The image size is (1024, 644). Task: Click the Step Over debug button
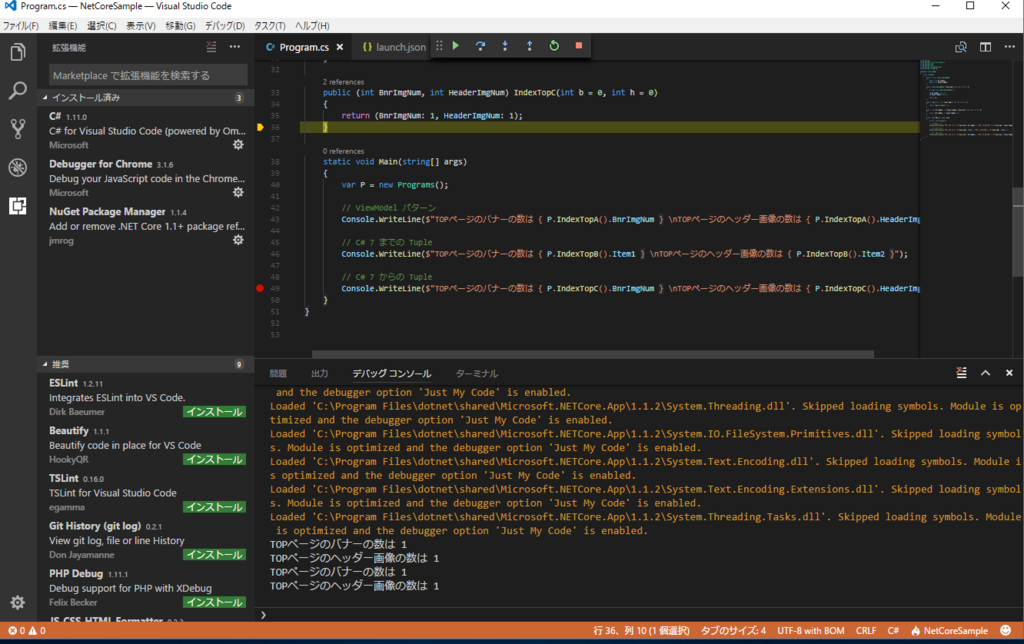[x=480, y=46]
